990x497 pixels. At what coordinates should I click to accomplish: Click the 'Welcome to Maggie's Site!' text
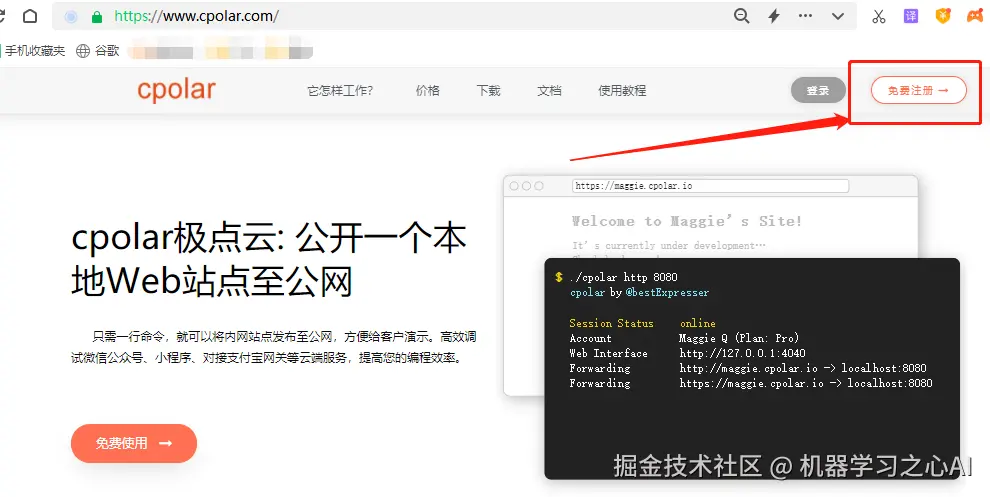[687, 221]
